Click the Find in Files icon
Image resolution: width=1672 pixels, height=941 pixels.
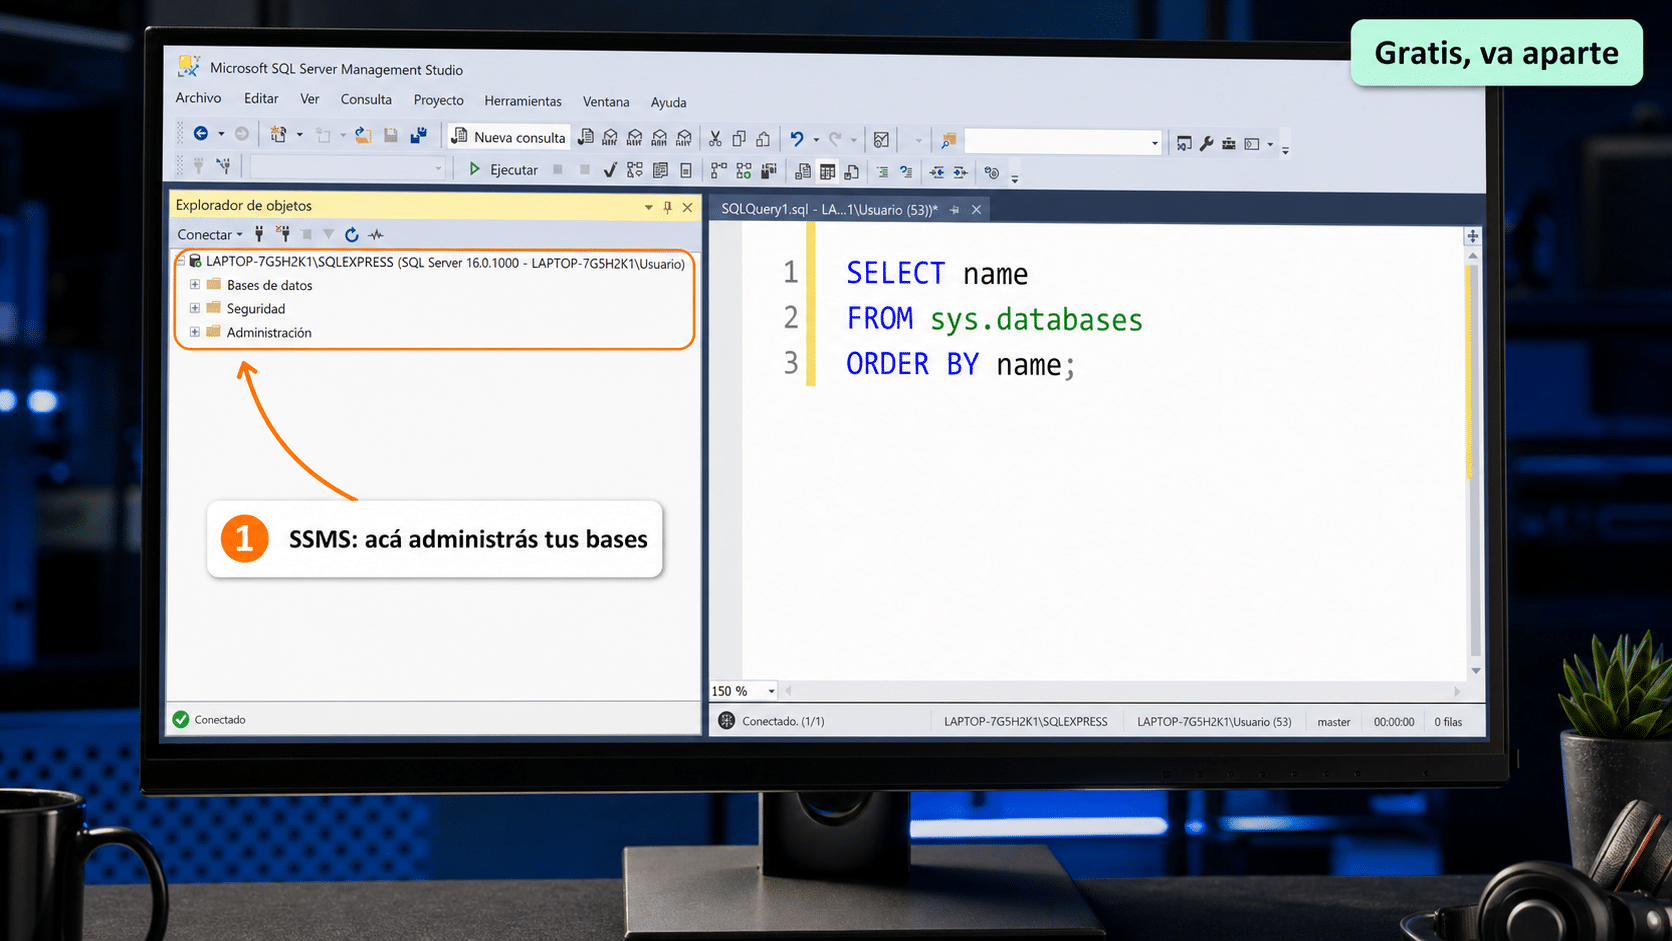(x=948, y=141)
